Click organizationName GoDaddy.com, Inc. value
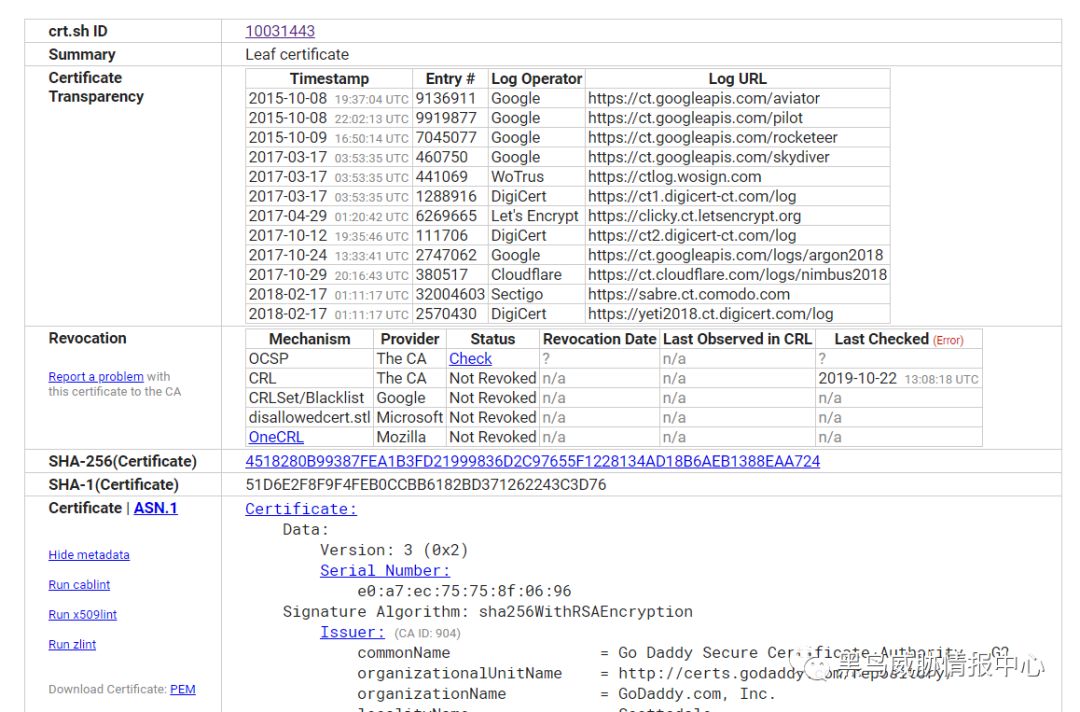Viewport: 1080px width, 712px height. 696,694
